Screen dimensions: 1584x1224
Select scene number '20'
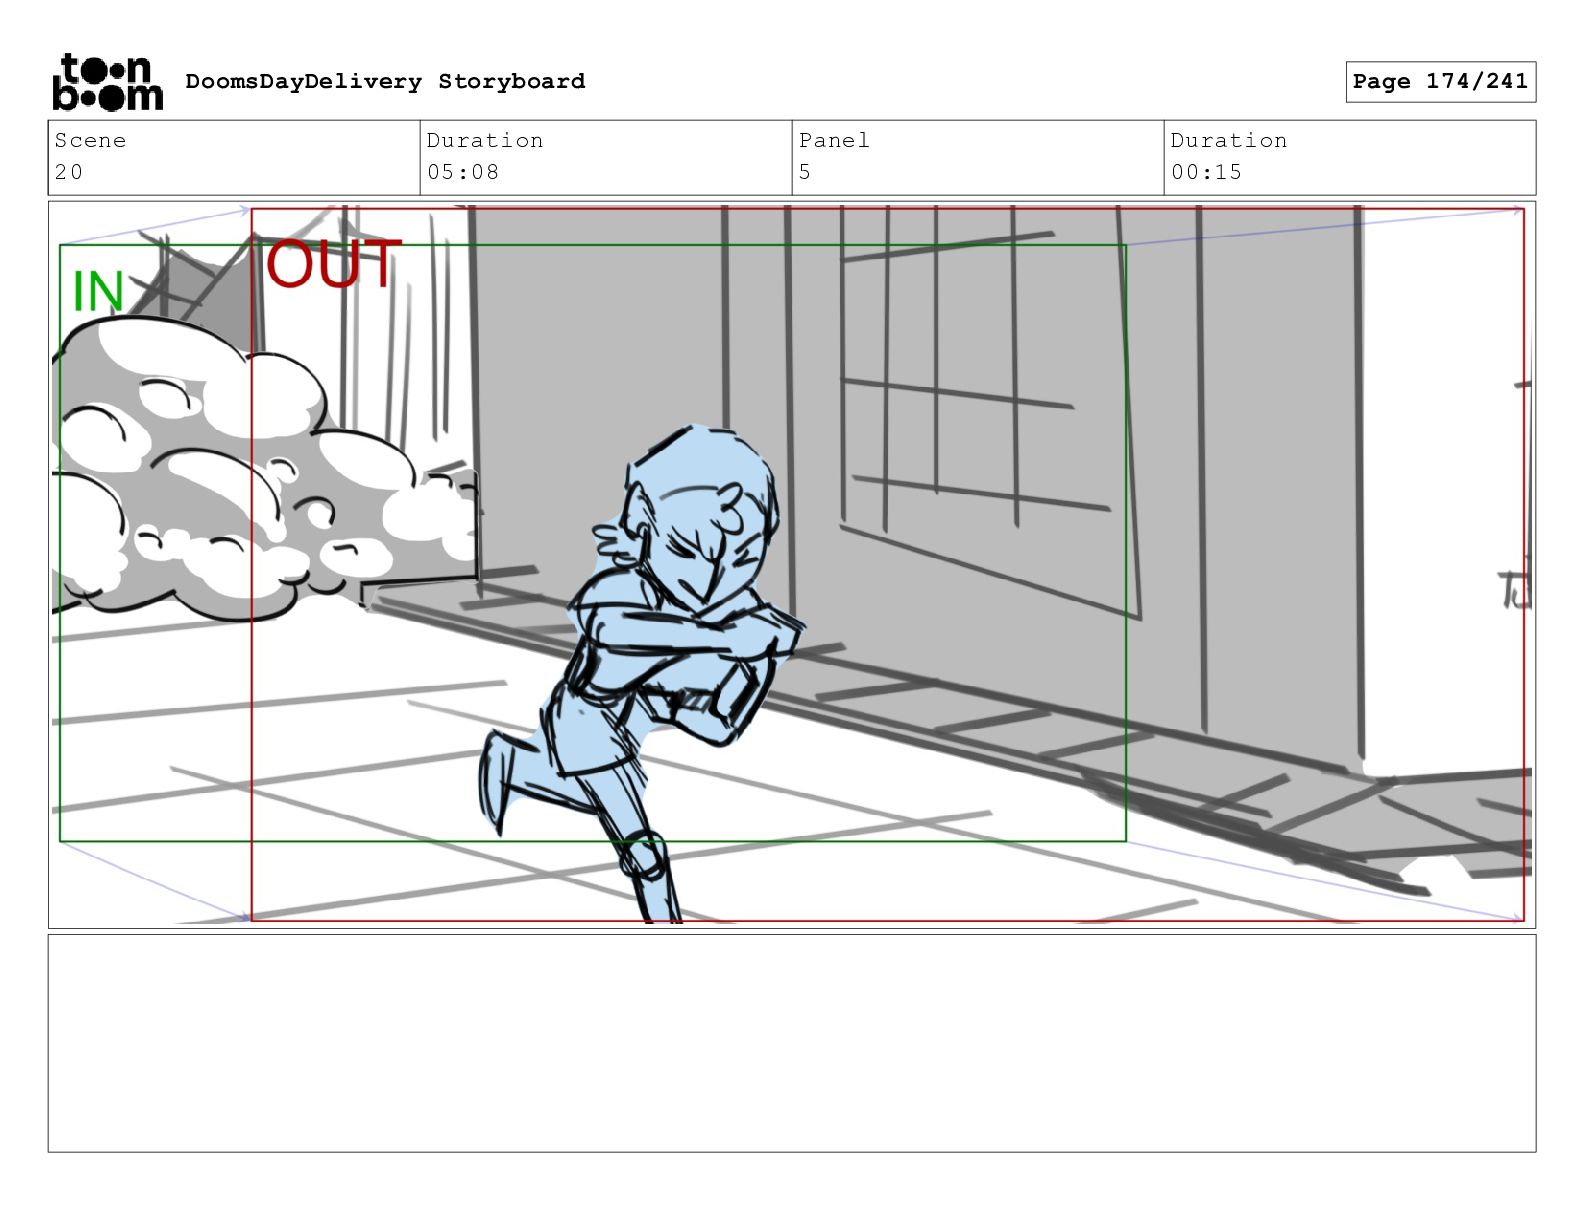click(x=69, y=172)
